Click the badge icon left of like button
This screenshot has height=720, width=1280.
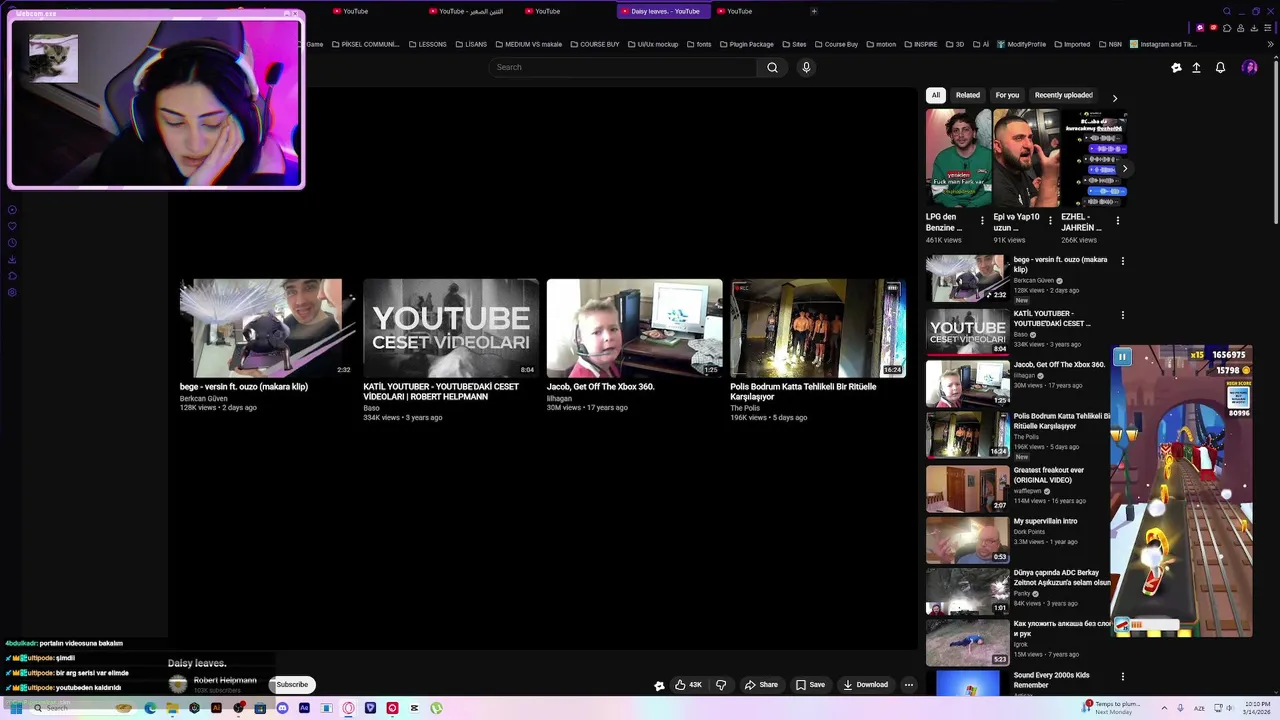(x=659, y=685)
